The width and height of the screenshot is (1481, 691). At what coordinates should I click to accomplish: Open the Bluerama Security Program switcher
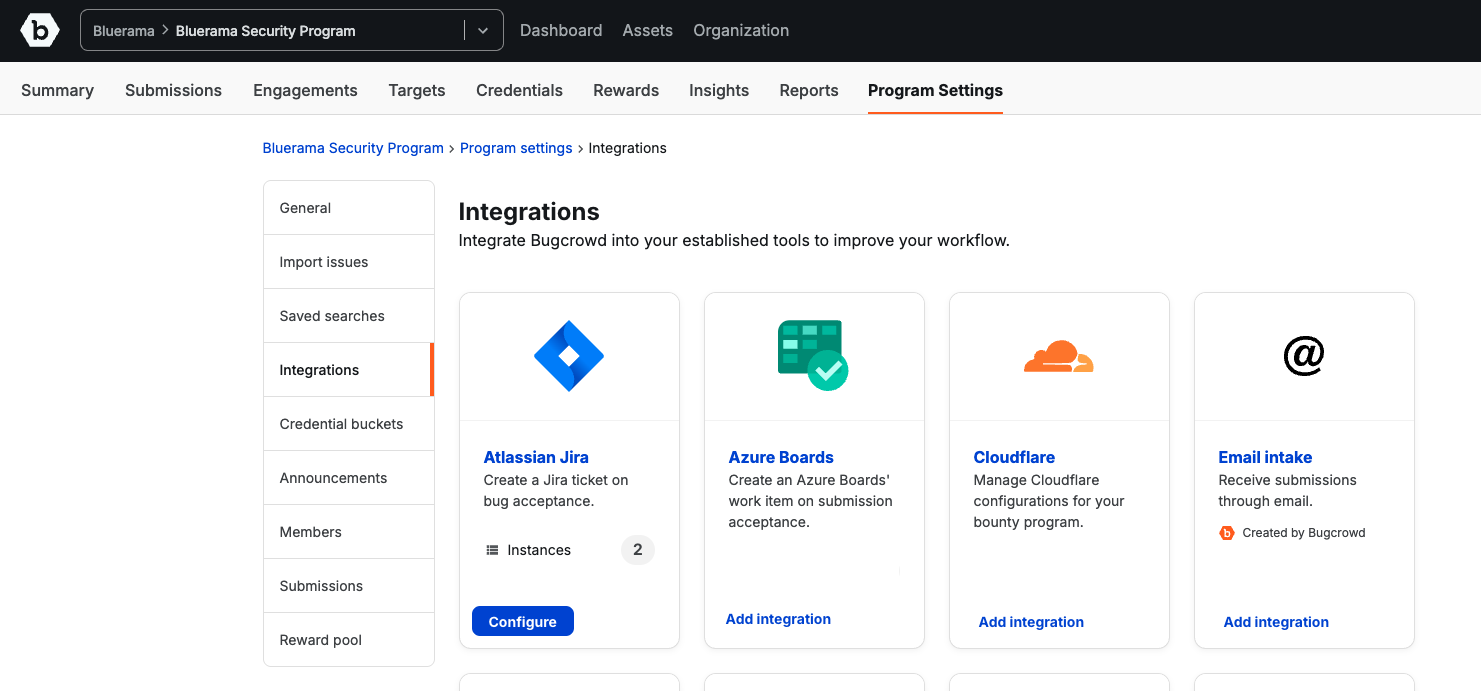tap(270, 31)
